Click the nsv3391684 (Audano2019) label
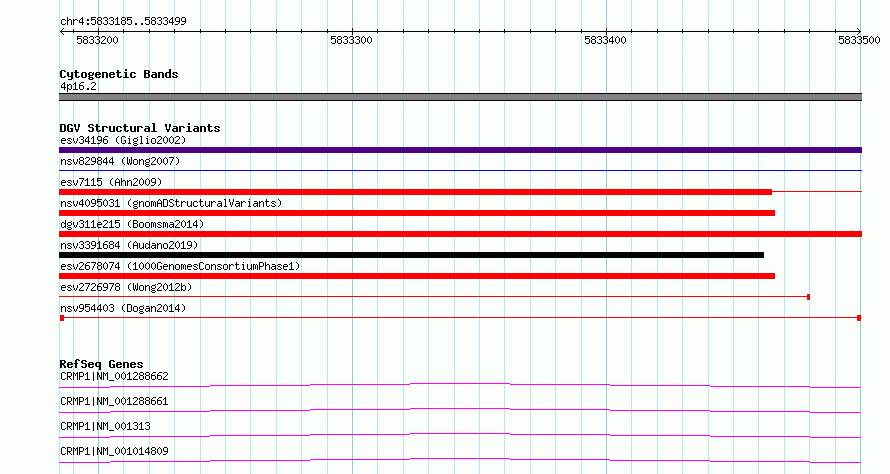Viewport: 890px width, 474px height. (x=129, y=245)
